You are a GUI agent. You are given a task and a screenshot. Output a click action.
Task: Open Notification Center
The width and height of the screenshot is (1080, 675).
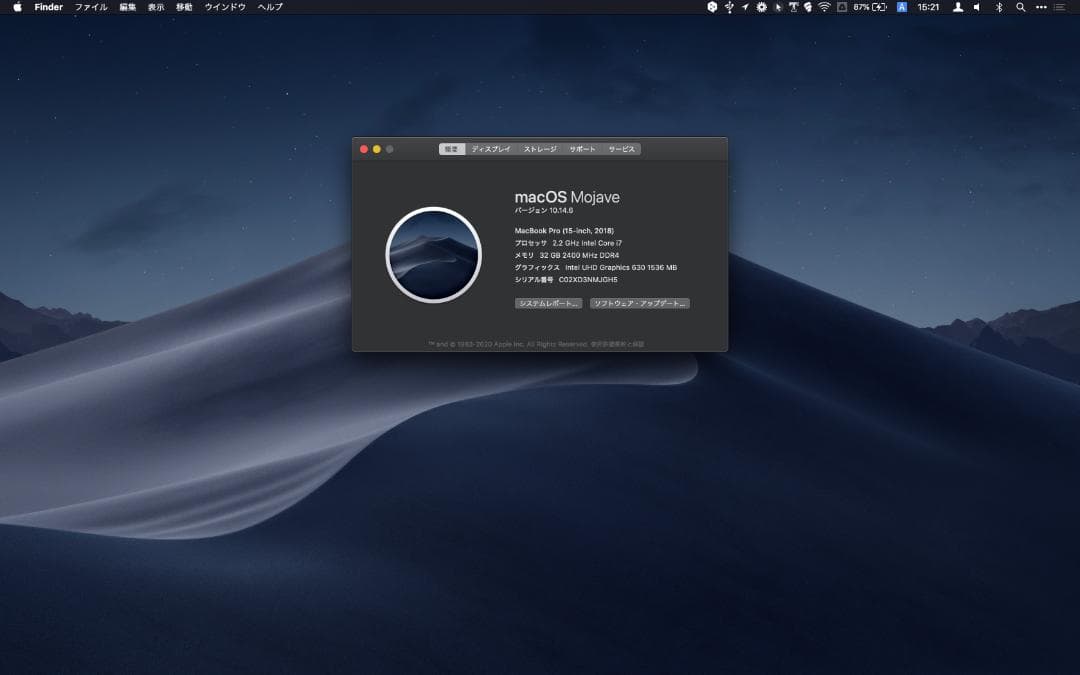point(1059,7)
